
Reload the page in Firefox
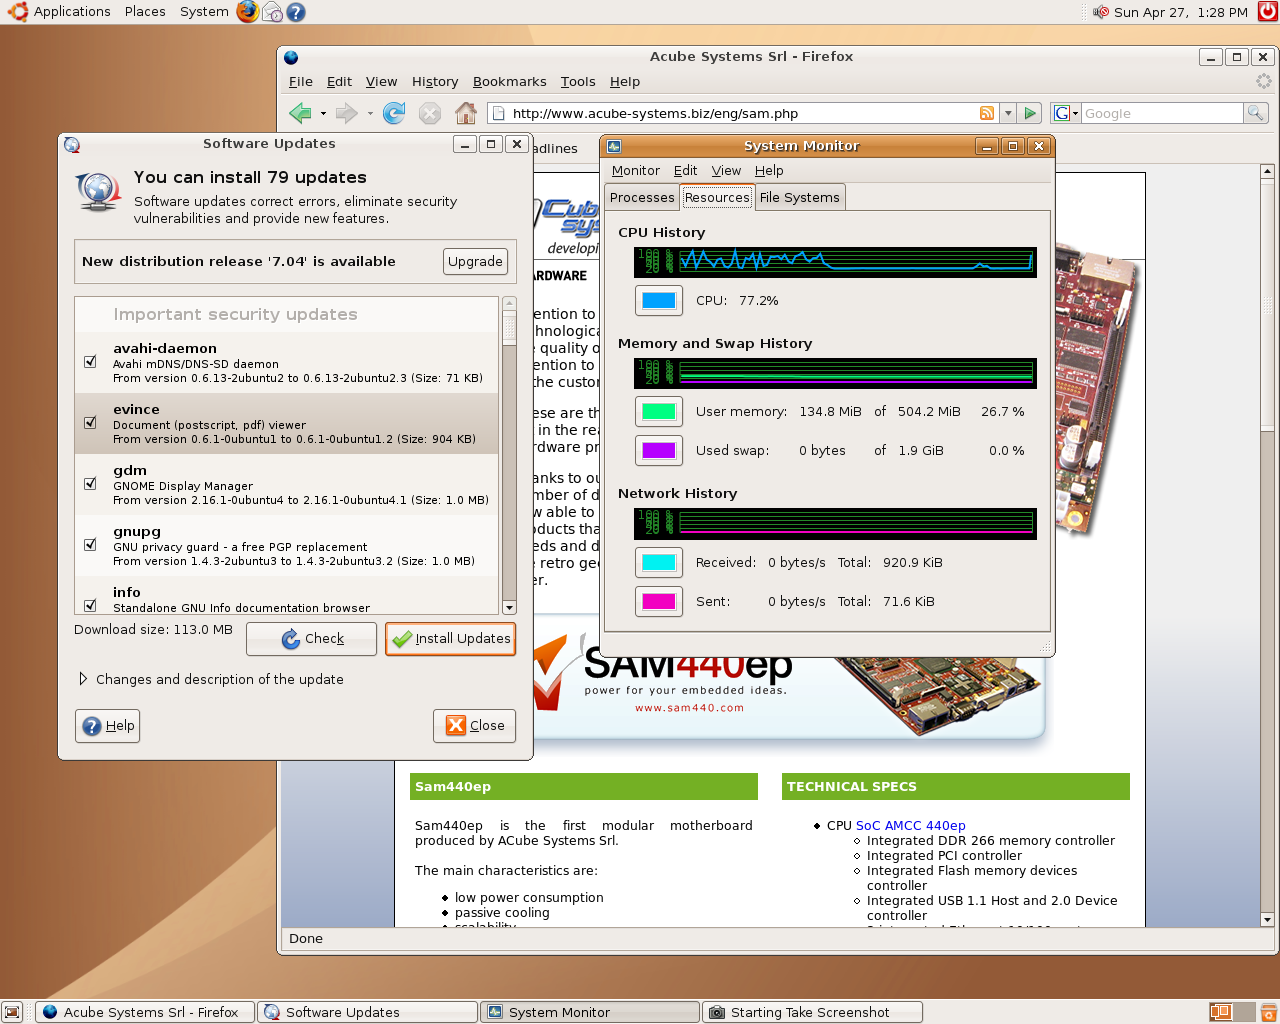394,113
